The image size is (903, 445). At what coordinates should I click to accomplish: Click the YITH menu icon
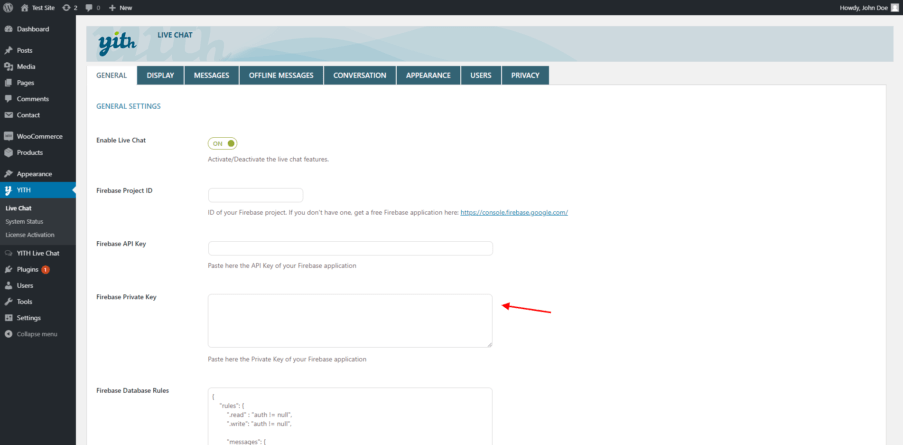[x=8, y=190]
